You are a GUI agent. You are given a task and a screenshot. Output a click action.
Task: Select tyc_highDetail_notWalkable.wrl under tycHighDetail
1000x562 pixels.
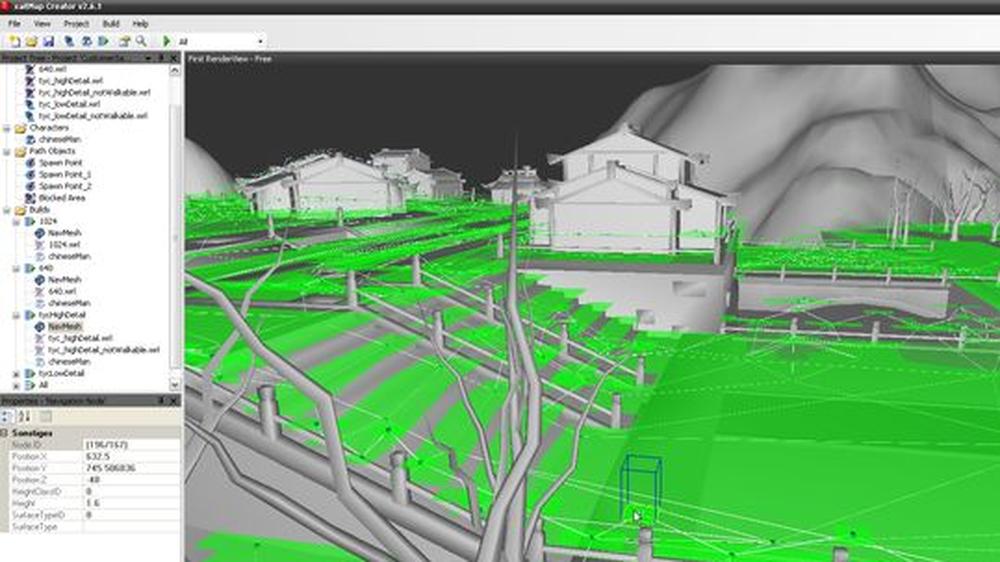(x=104, y=350)
